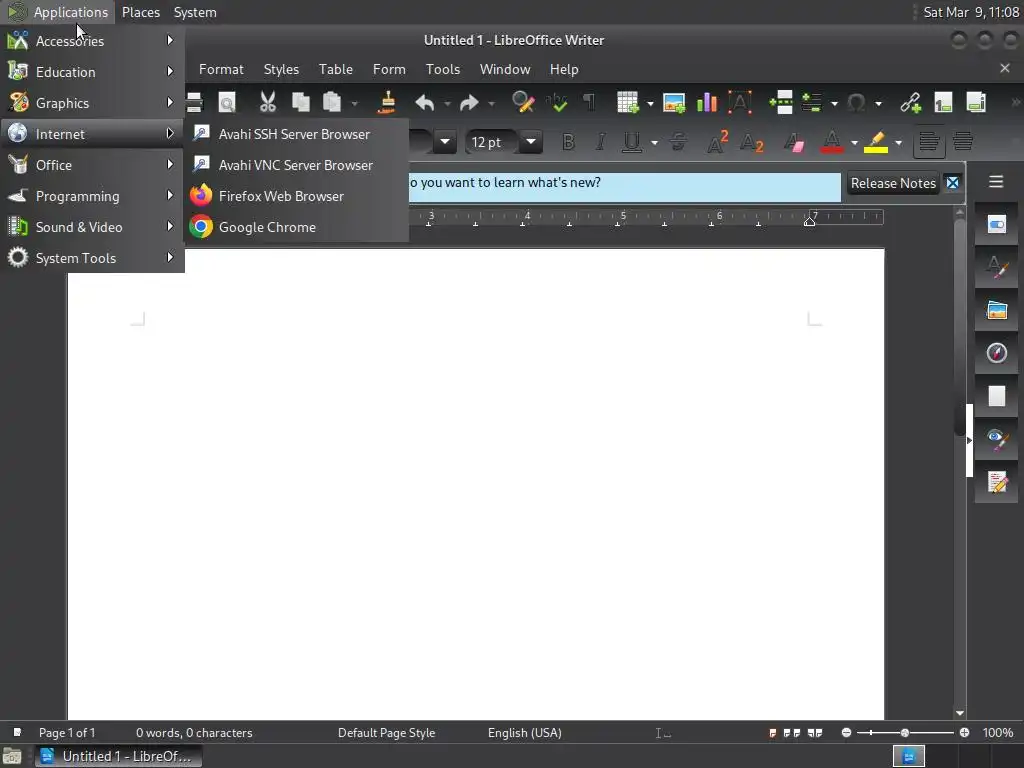Open the font name dropdown arrow

(445, 142)
